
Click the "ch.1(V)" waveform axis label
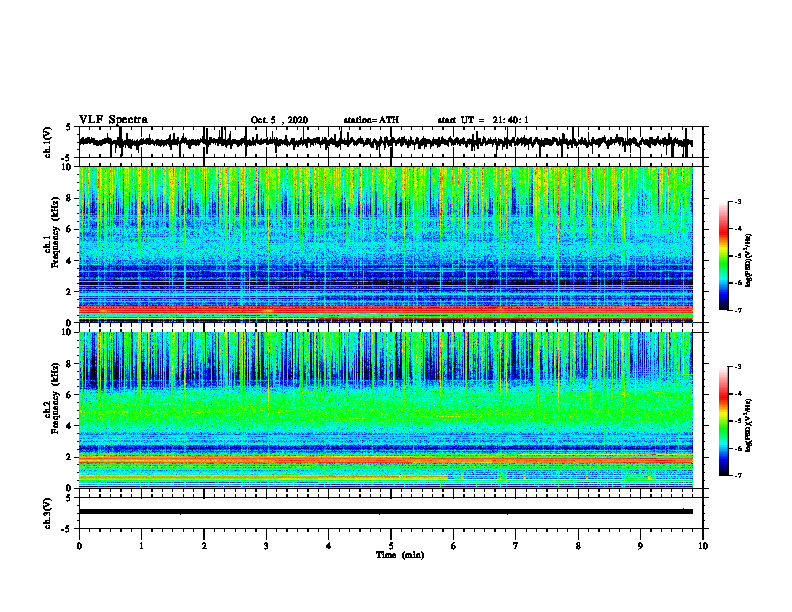pos(47,142)
